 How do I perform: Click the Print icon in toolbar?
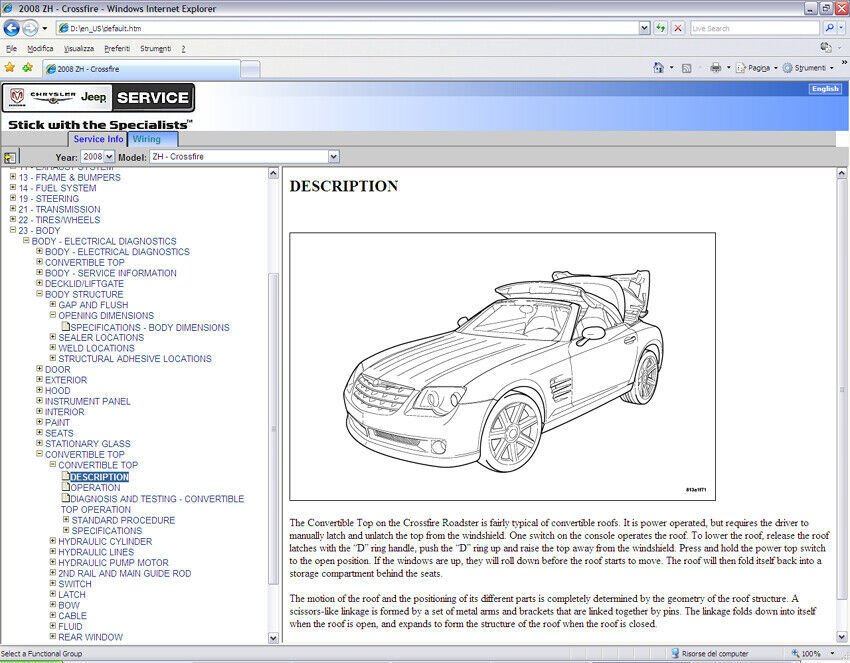coord(715,68)
